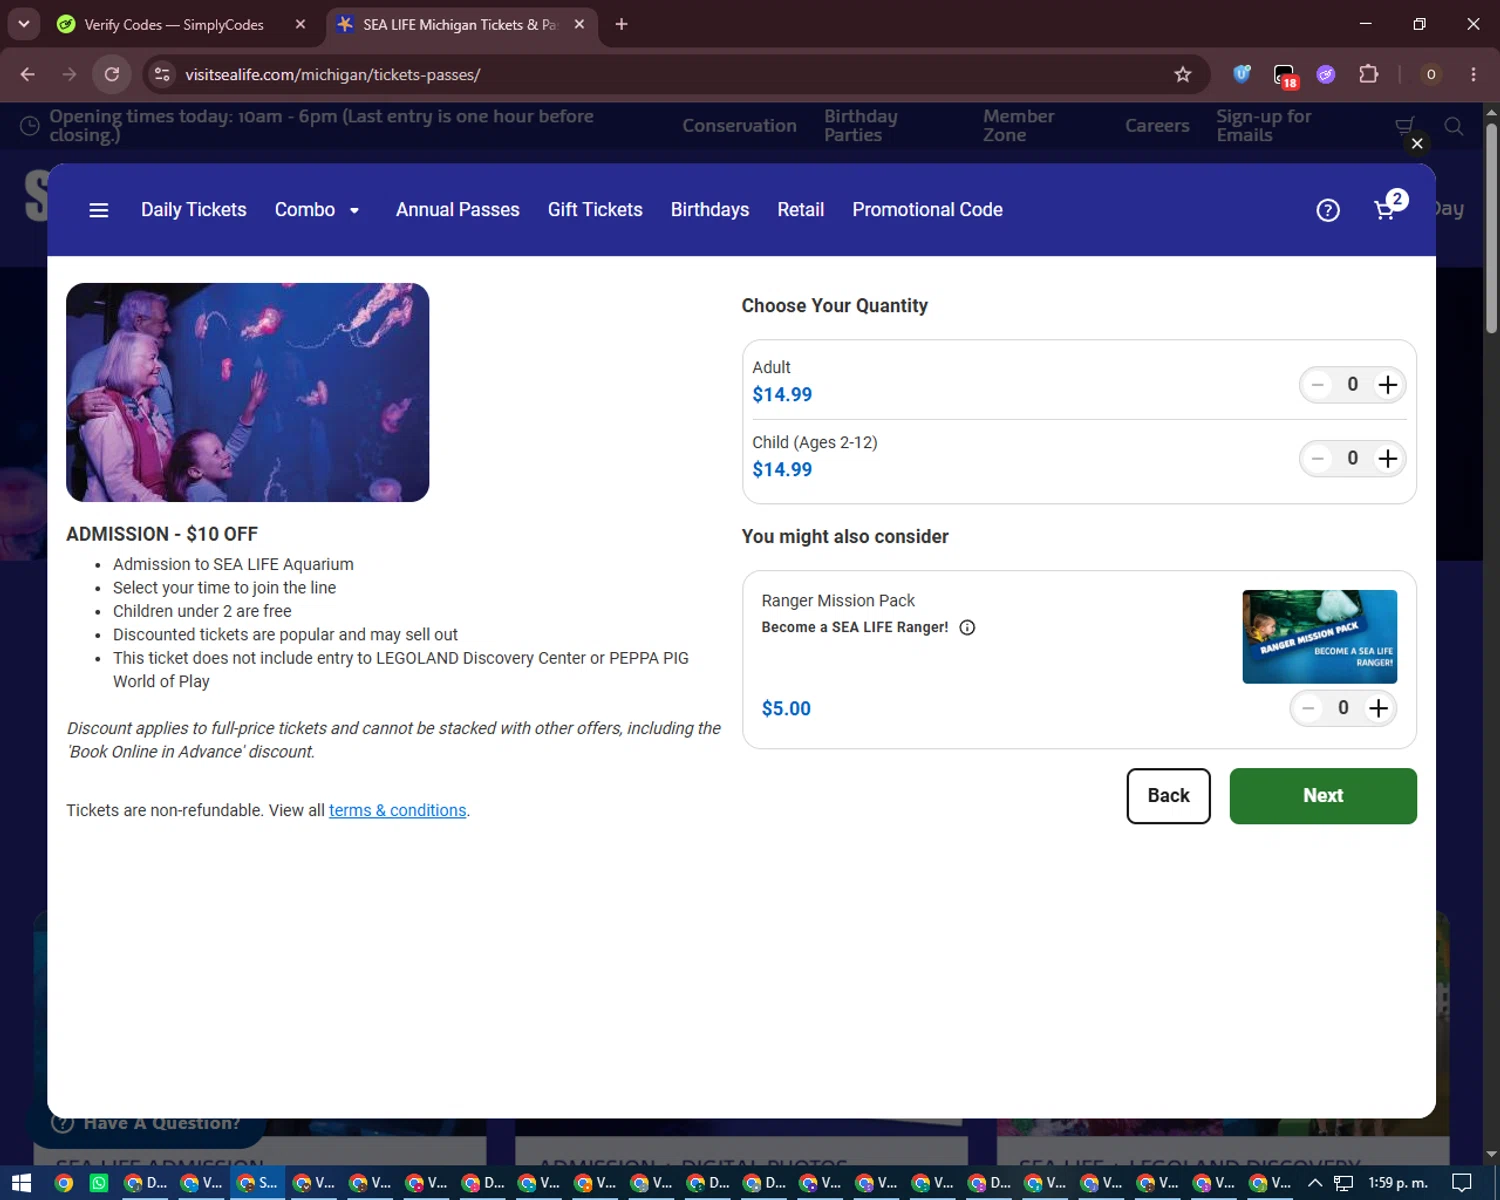Increase Adult ticket quantity
This screenshot has width=1500, height=1200.
click(x=1387, y=385)
